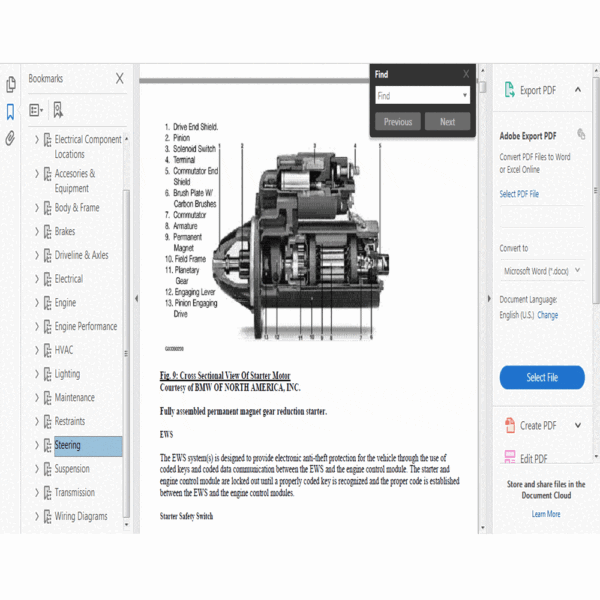Open the Brakes bookmark

(x=65, y=232)
